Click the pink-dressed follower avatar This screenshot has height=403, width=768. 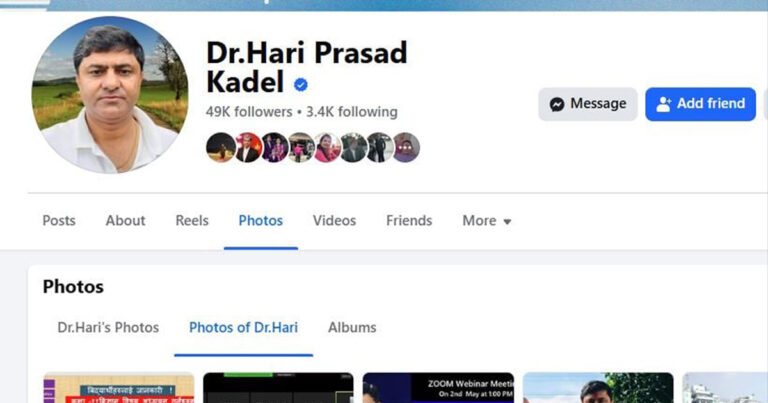point(327,147)
